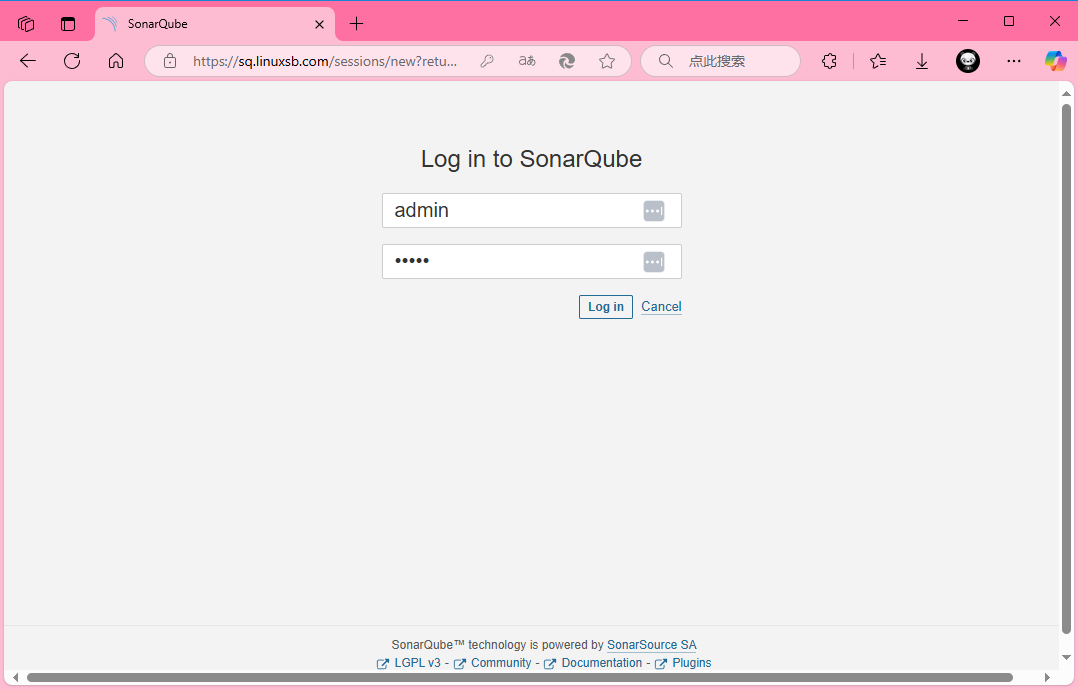Click the magnifier icon in search box
Image resolution: width=1078 pixels, height=689 pixels.
pyautogui.click(x=666, y=61)
